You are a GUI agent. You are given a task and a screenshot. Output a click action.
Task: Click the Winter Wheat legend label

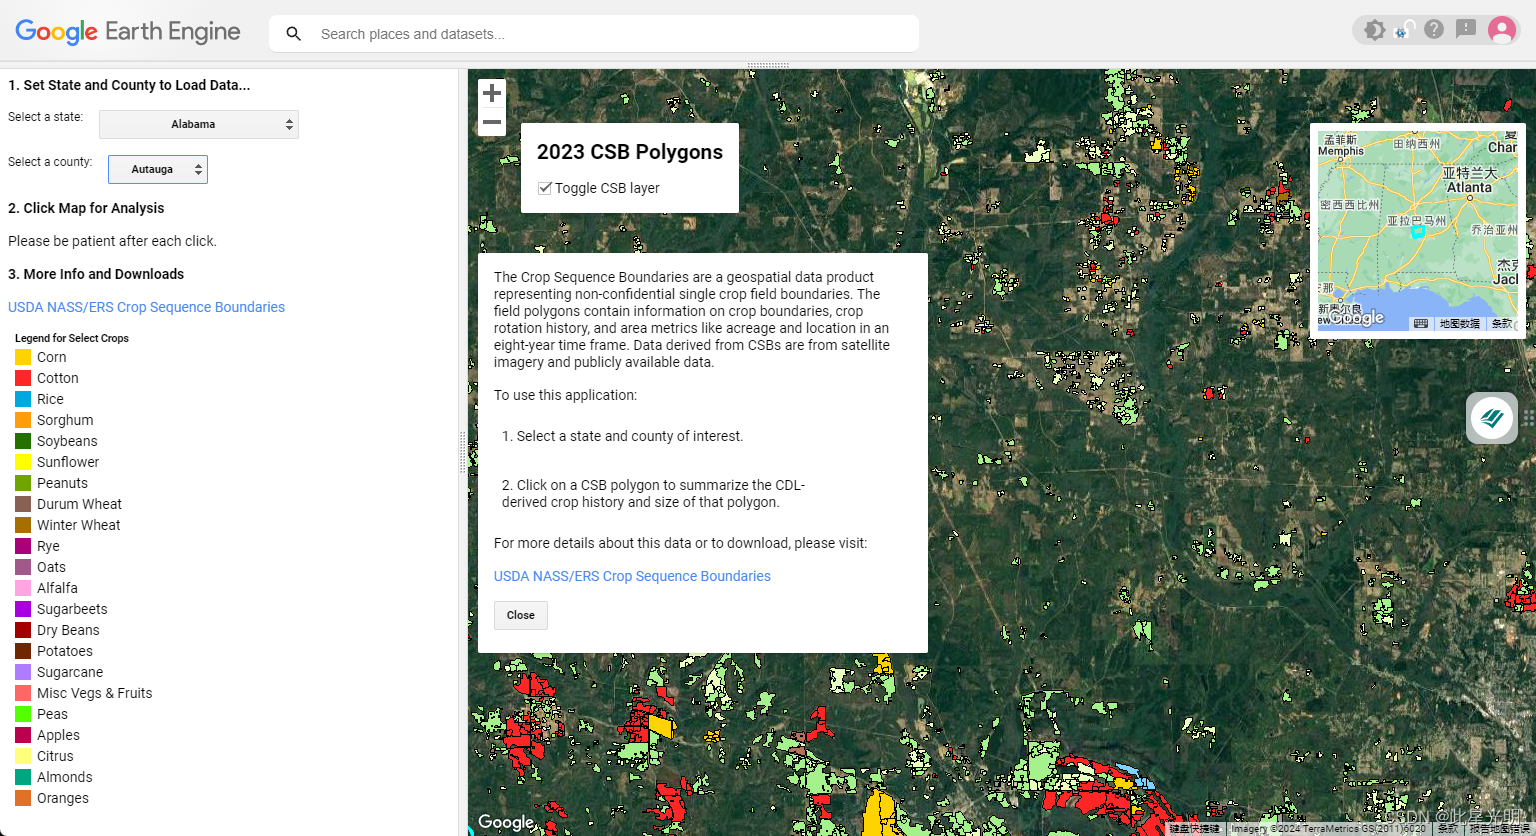click(x=79, y=525)
